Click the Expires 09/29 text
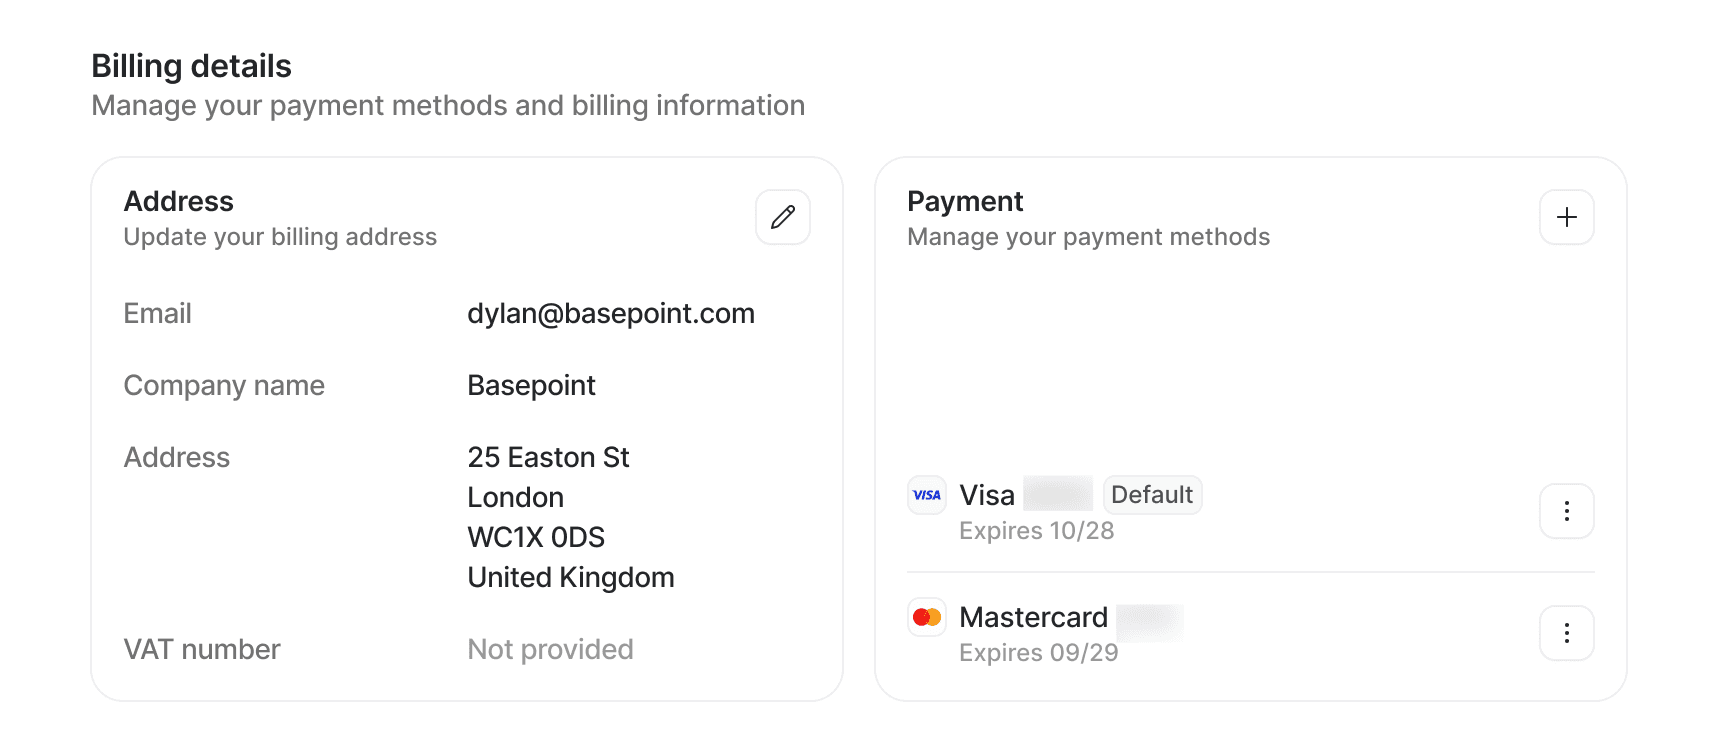 pyautogui.click(x=1038, y=653)
